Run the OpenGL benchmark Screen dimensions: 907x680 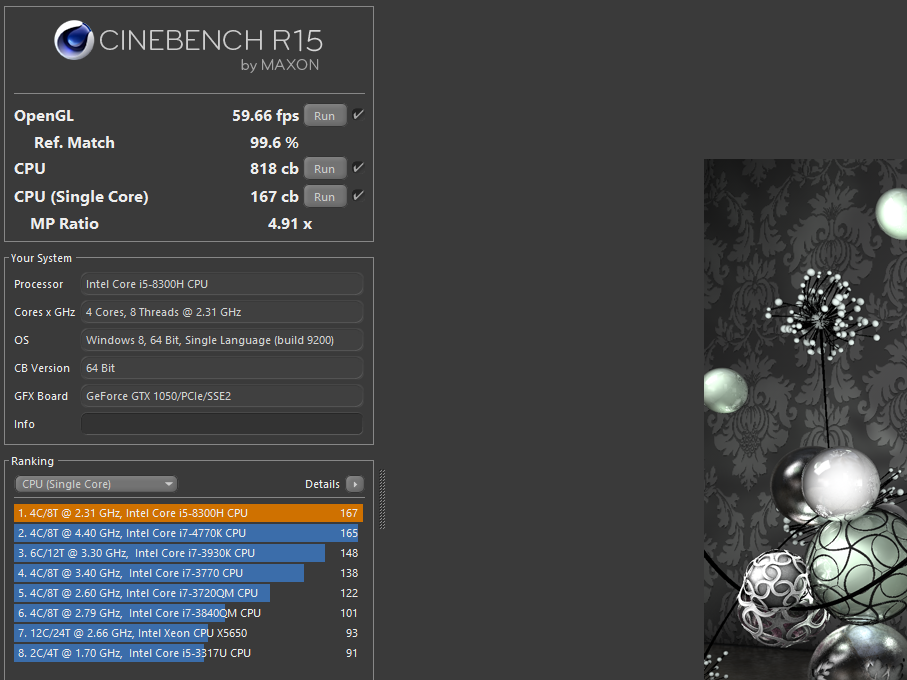[325, 116]
